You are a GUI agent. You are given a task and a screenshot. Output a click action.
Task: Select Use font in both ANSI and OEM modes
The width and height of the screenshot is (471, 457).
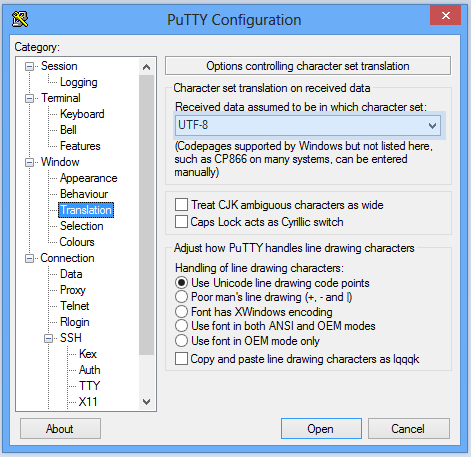coord(181,326)
